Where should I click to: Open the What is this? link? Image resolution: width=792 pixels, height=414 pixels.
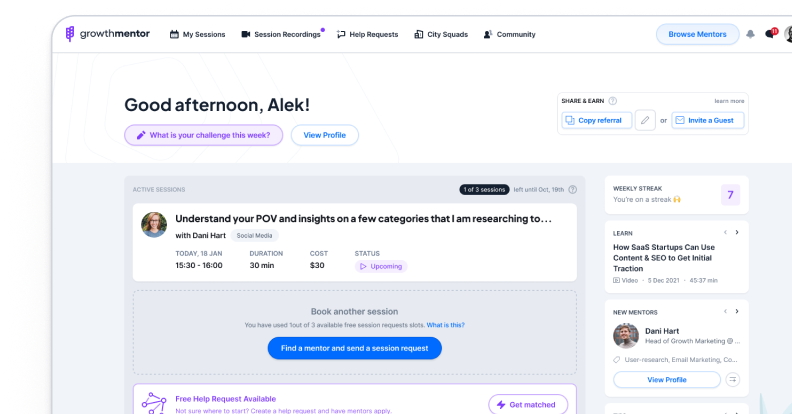[446, 325]
